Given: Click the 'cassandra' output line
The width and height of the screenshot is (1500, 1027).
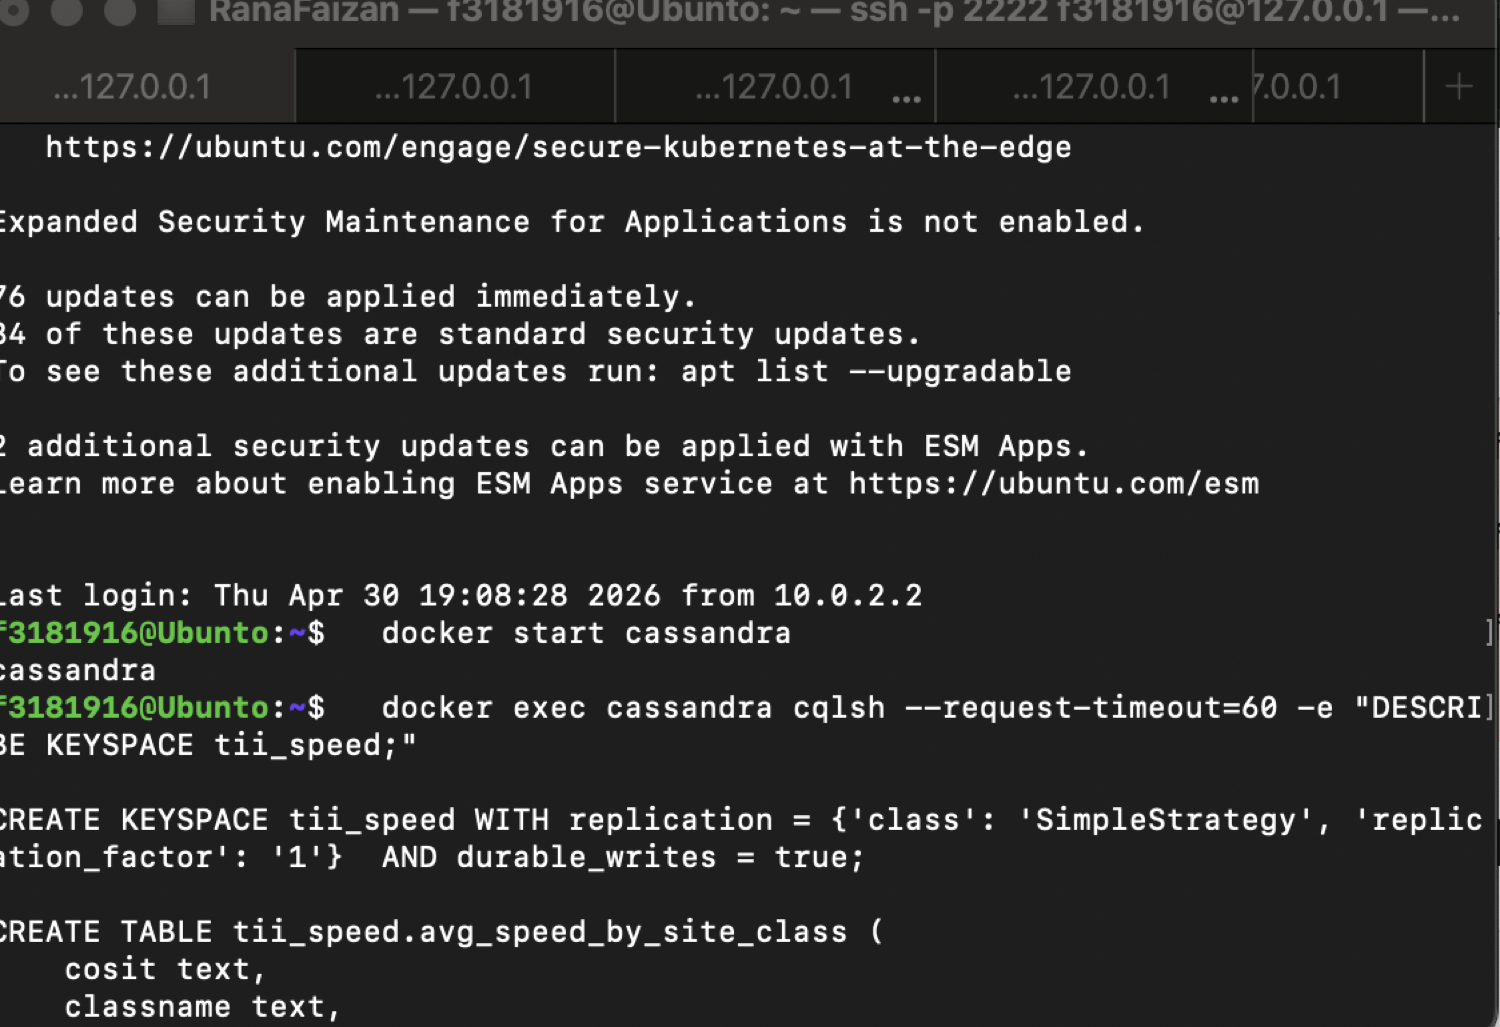Looking at the screenshot, I should click(x=78, y=670).
